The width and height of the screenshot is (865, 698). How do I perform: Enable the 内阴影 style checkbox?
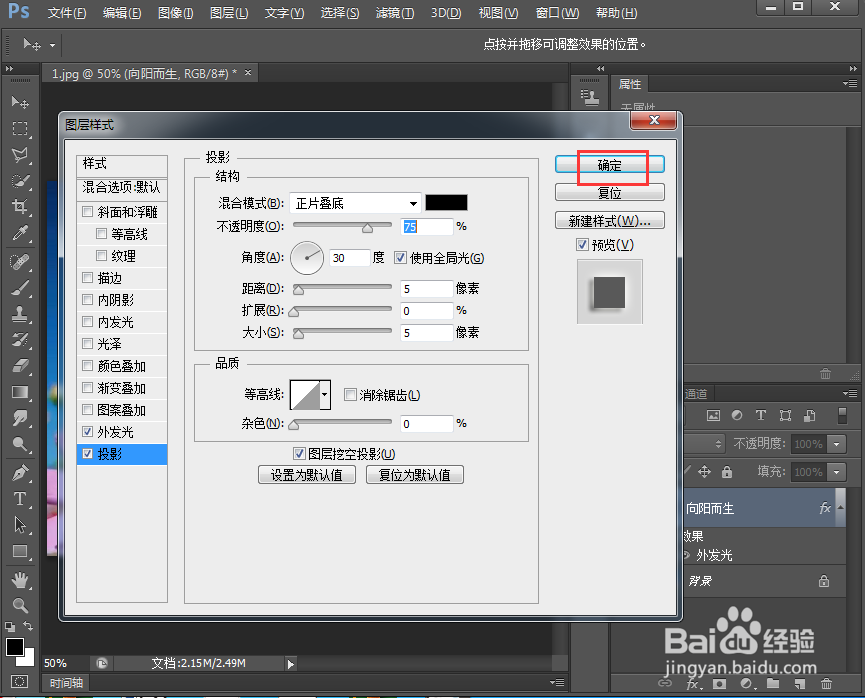87,300
